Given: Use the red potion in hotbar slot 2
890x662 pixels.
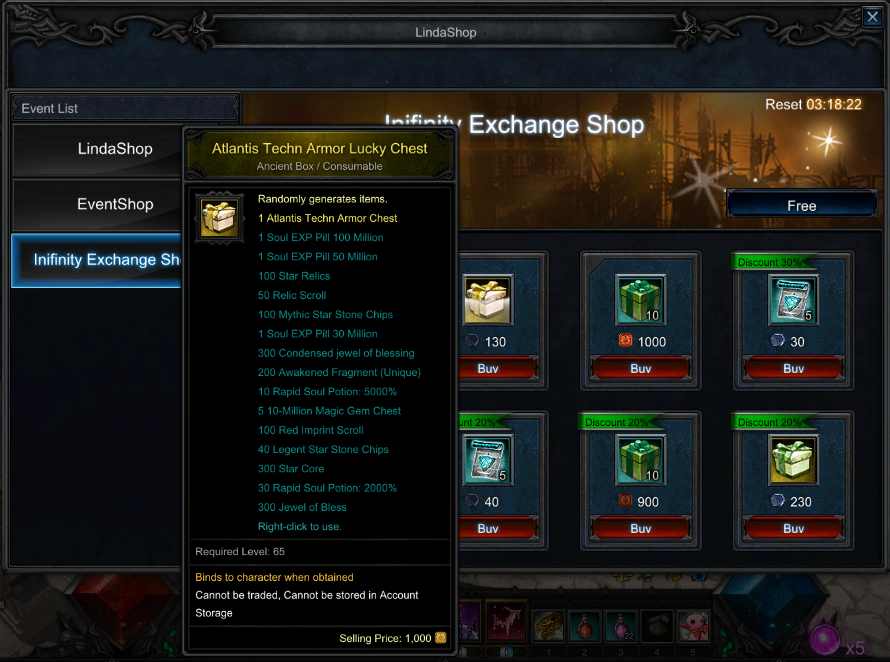Looking at the screenshot, I should click(x=585, y=627).
